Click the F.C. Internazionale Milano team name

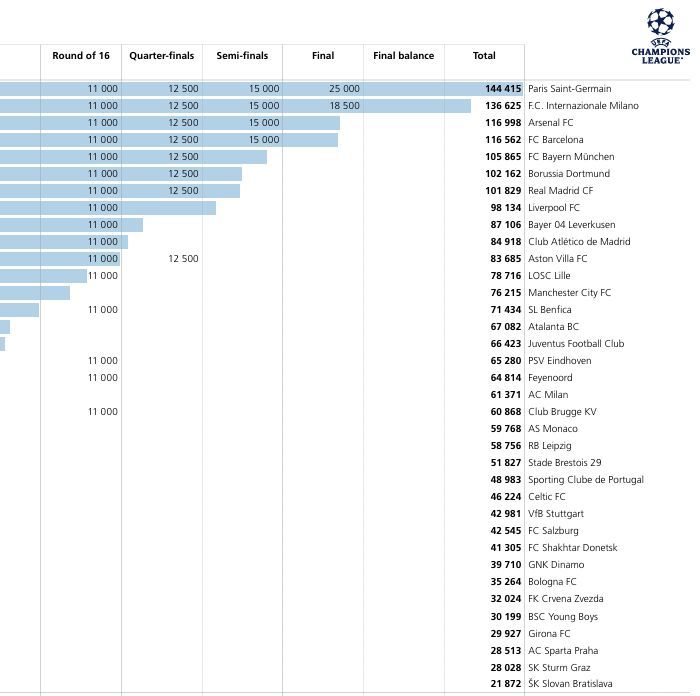[583, 106]
